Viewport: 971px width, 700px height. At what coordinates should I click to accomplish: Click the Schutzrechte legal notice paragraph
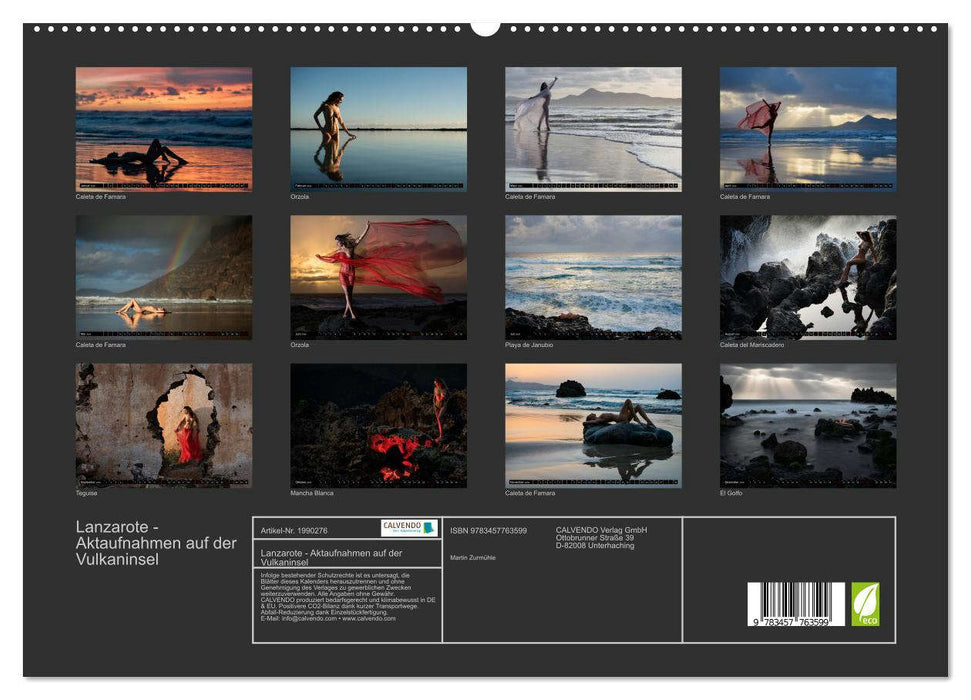pyautogui.click(x=335, y=595)
